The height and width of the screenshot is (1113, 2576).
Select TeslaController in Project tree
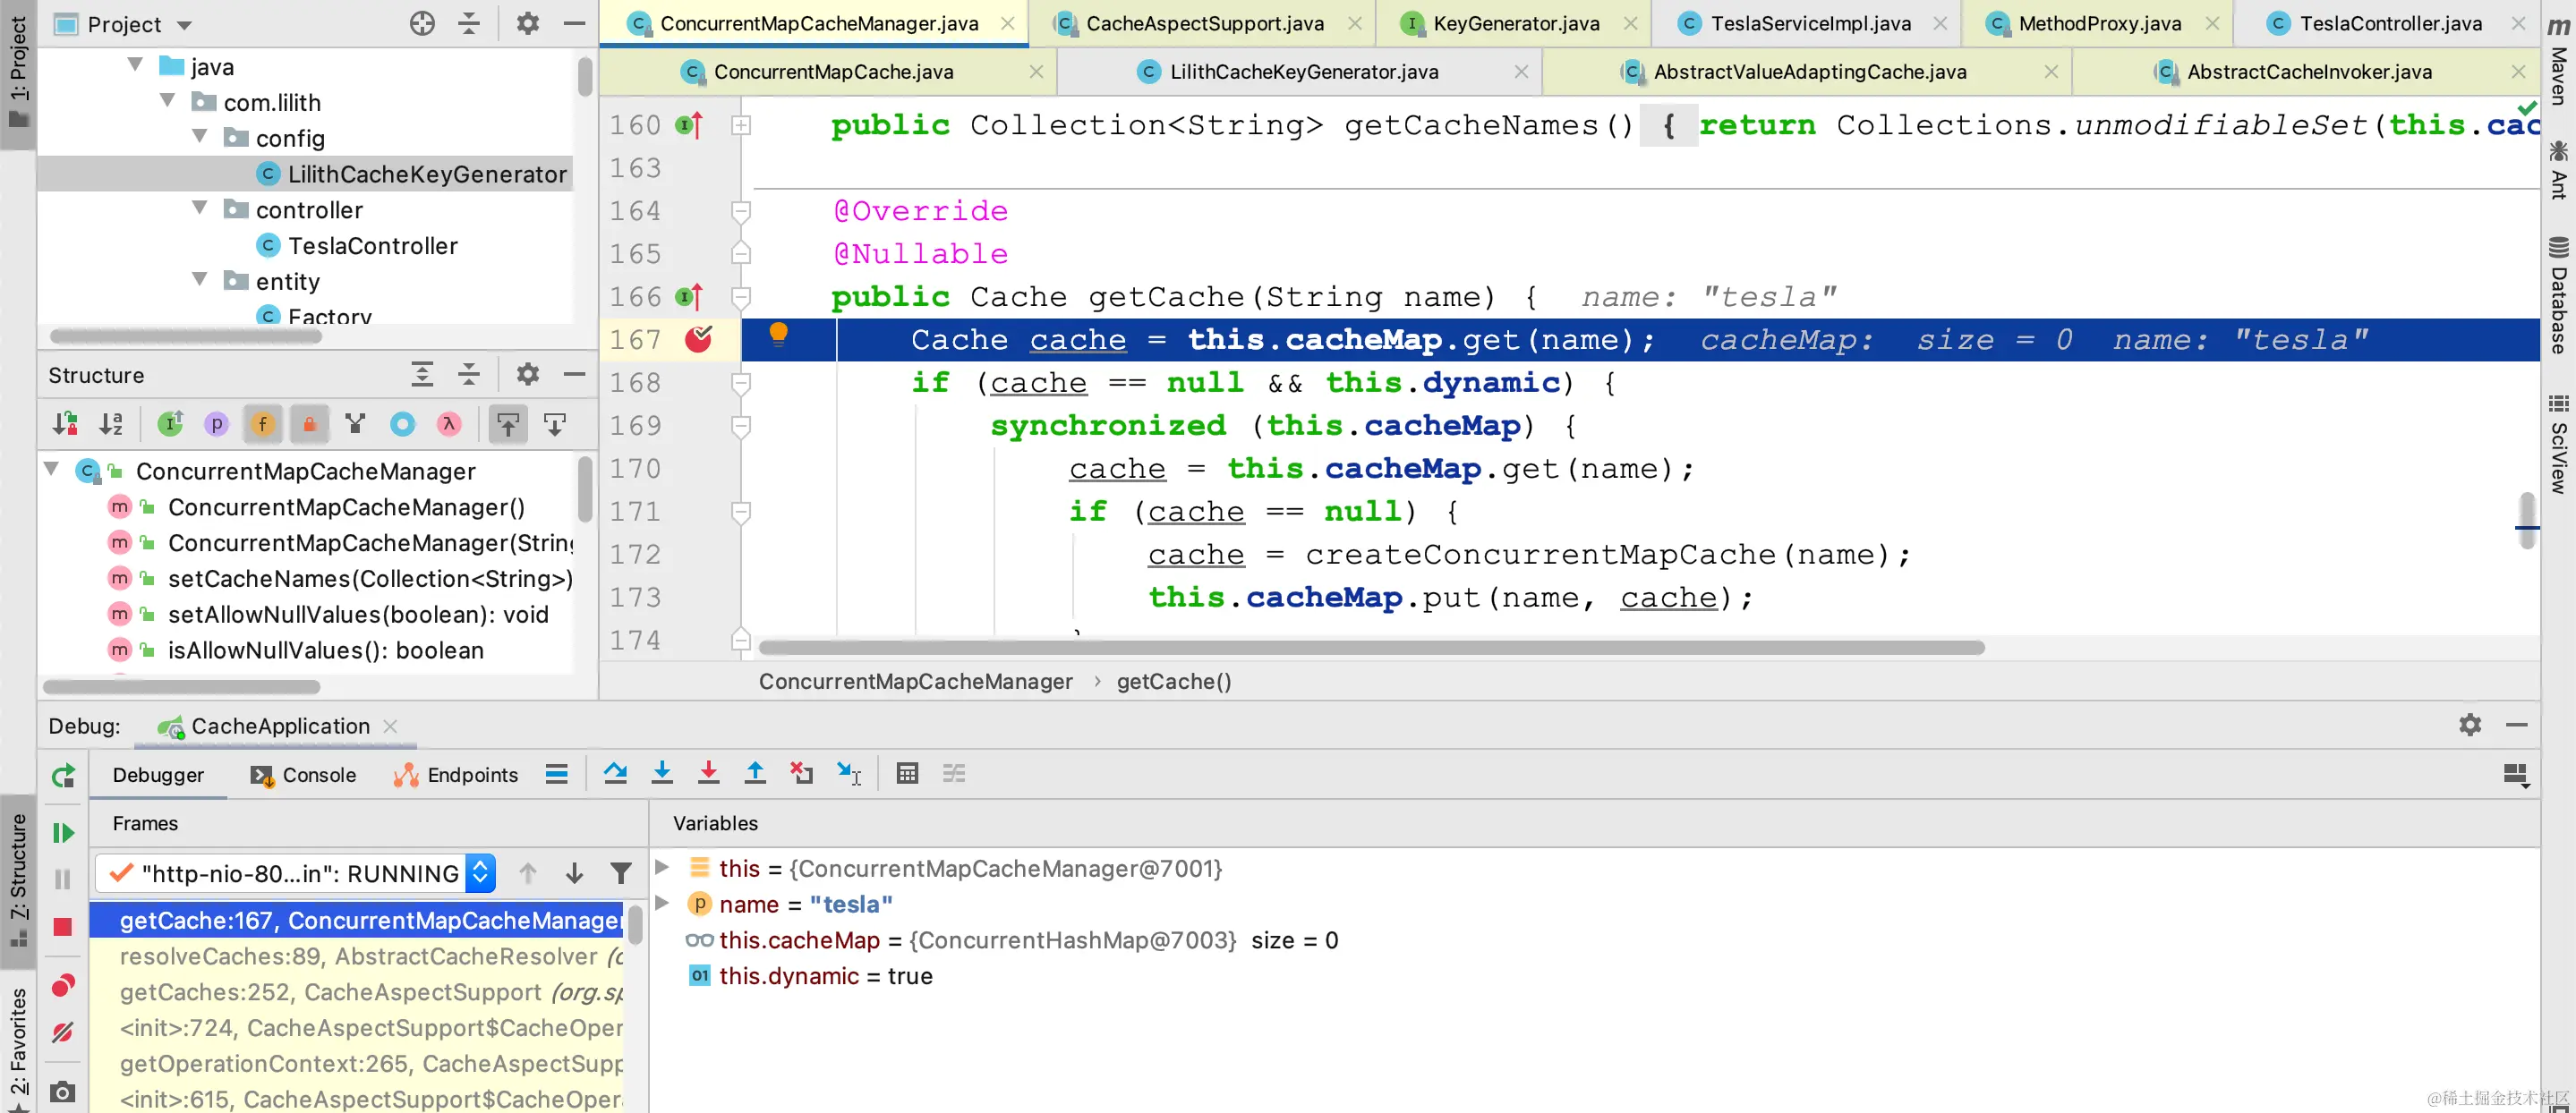[x=372, y=246]
